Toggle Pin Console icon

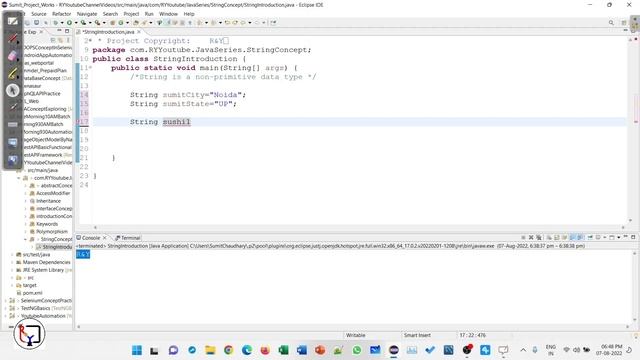pyautogui.click(x=590, y=237)
